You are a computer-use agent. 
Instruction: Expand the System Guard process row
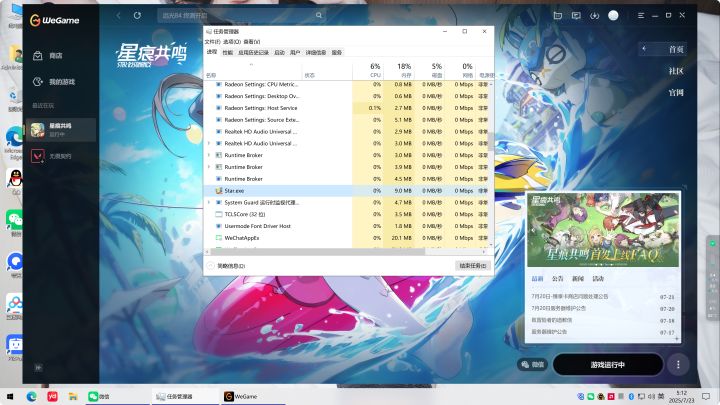point(209,202)
